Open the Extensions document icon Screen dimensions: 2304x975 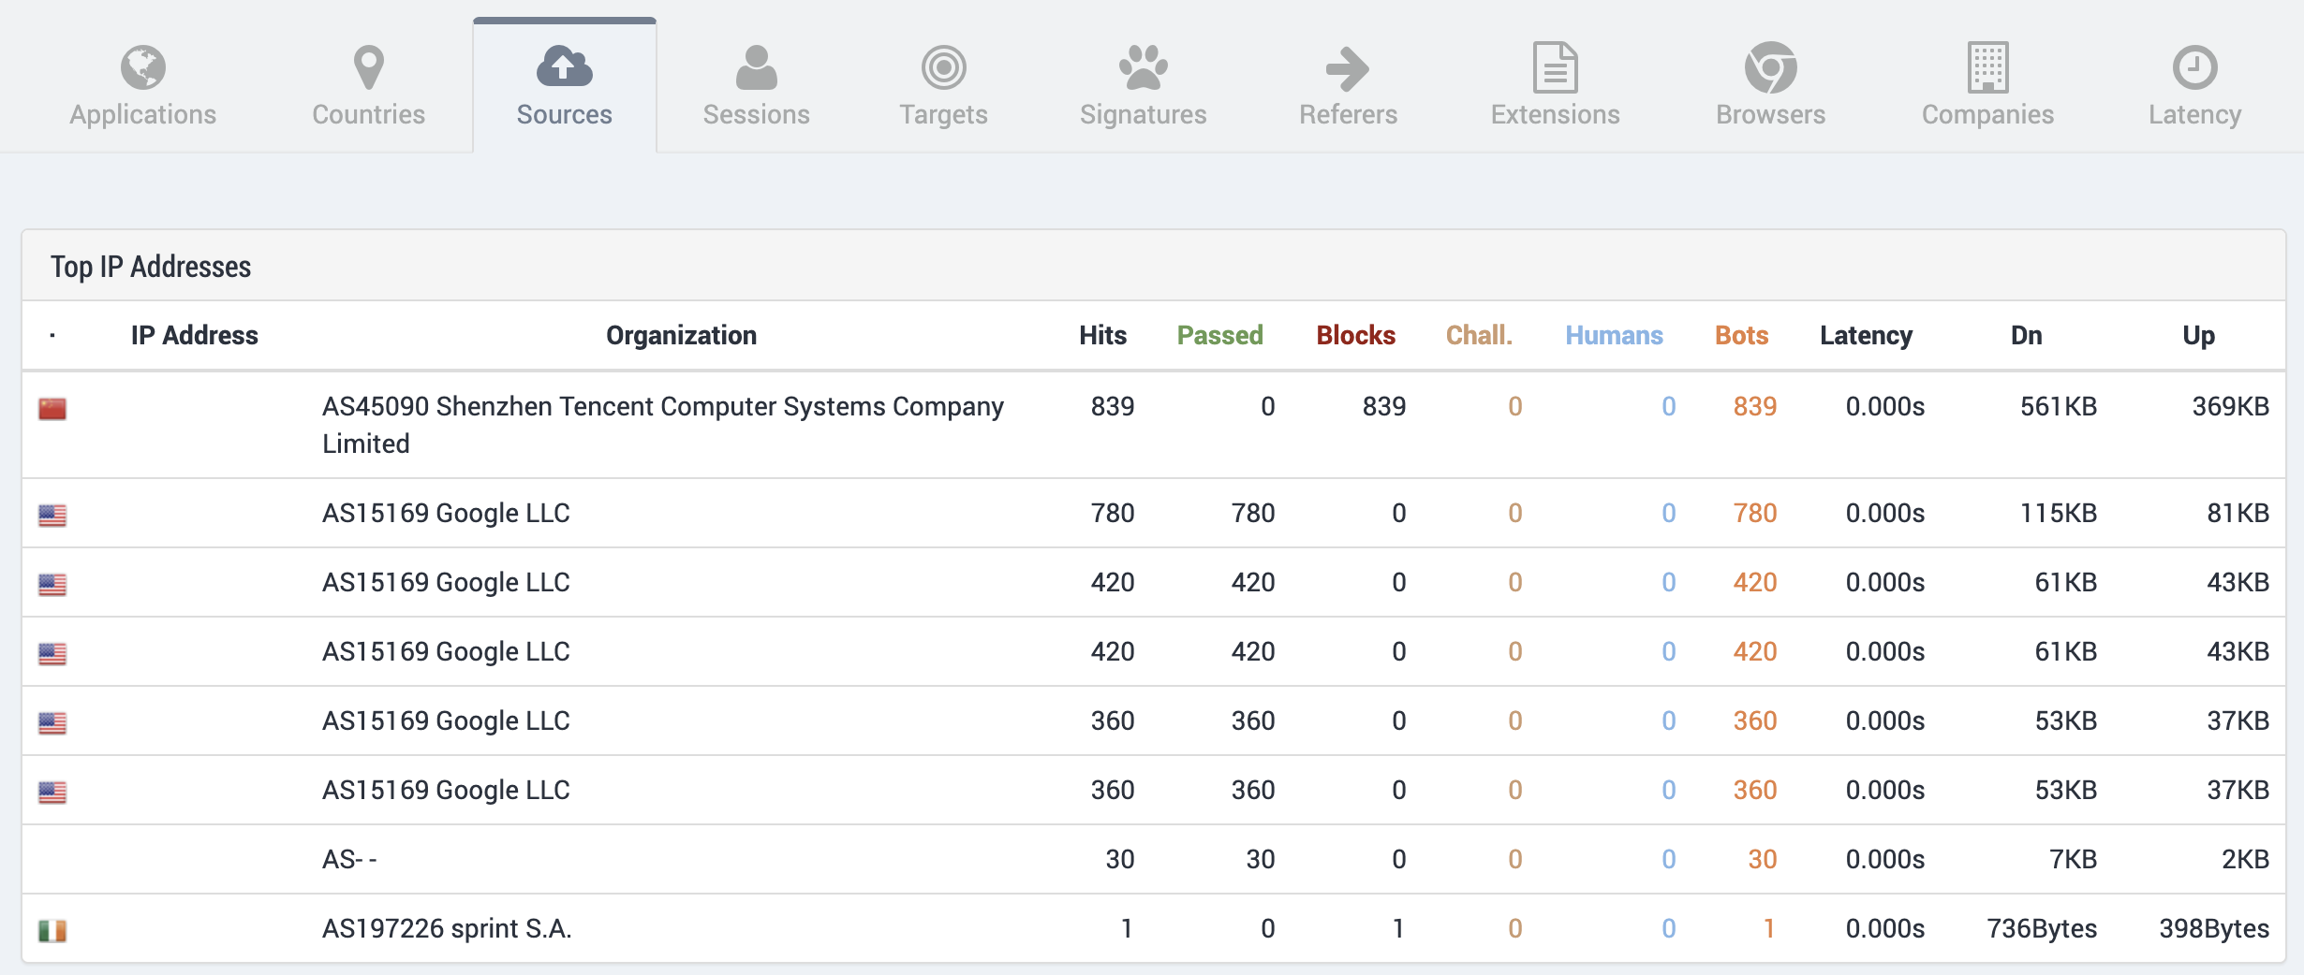click(1555, 67)
